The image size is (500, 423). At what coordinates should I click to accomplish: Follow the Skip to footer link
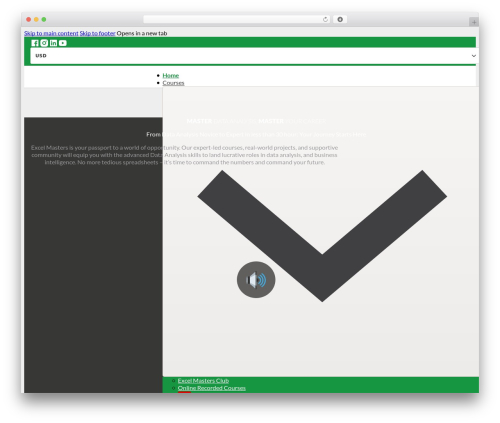97,33
